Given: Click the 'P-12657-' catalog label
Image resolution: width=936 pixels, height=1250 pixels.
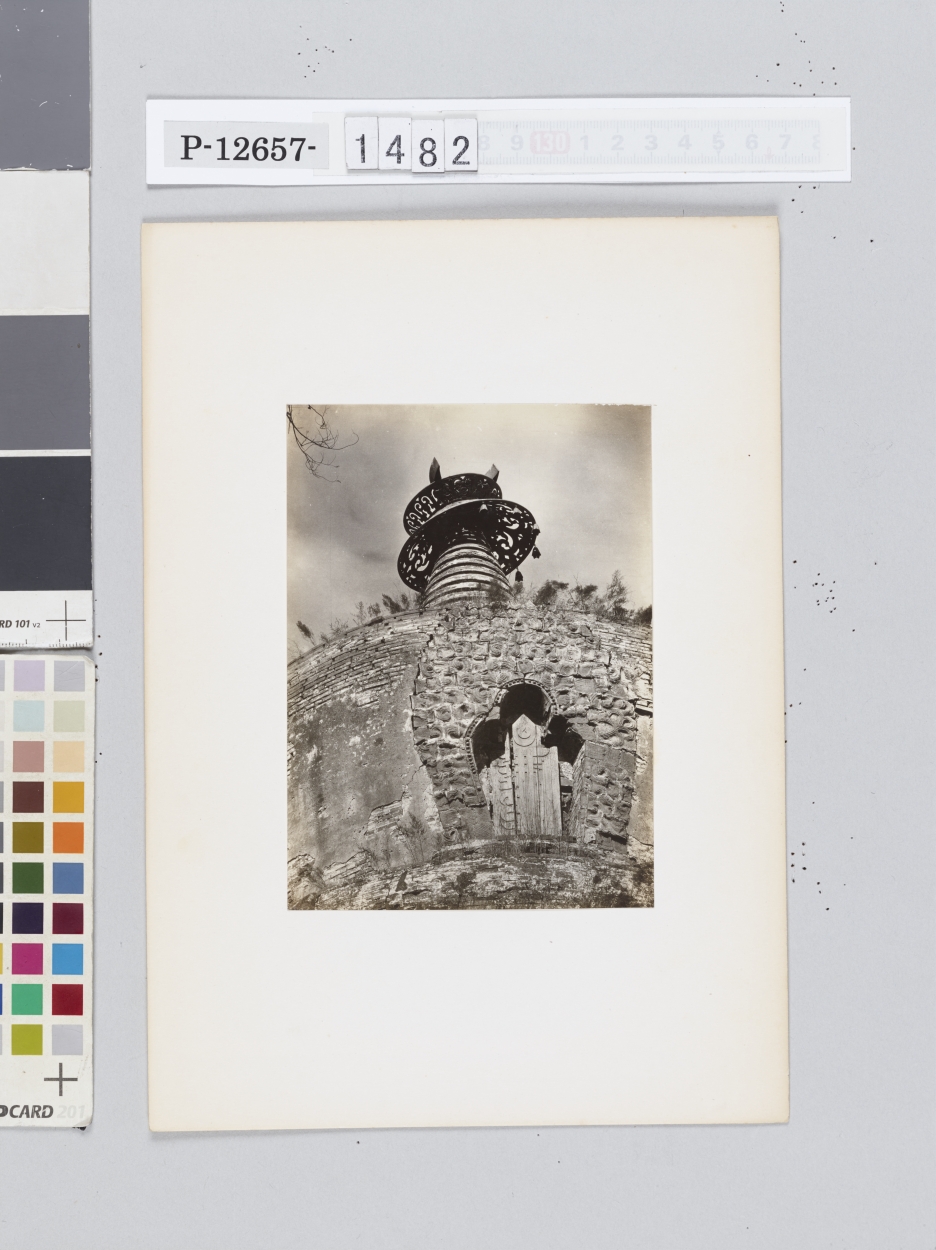Looking at the screenshot, I should click(246, 148).
